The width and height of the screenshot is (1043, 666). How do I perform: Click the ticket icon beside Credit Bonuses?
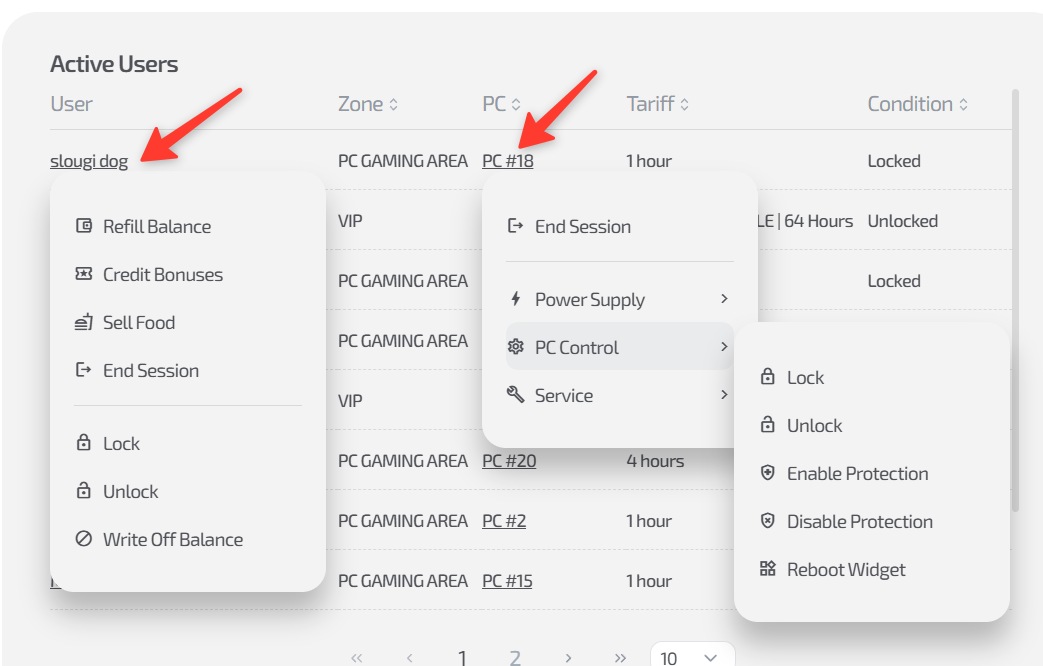coord(84,274)
